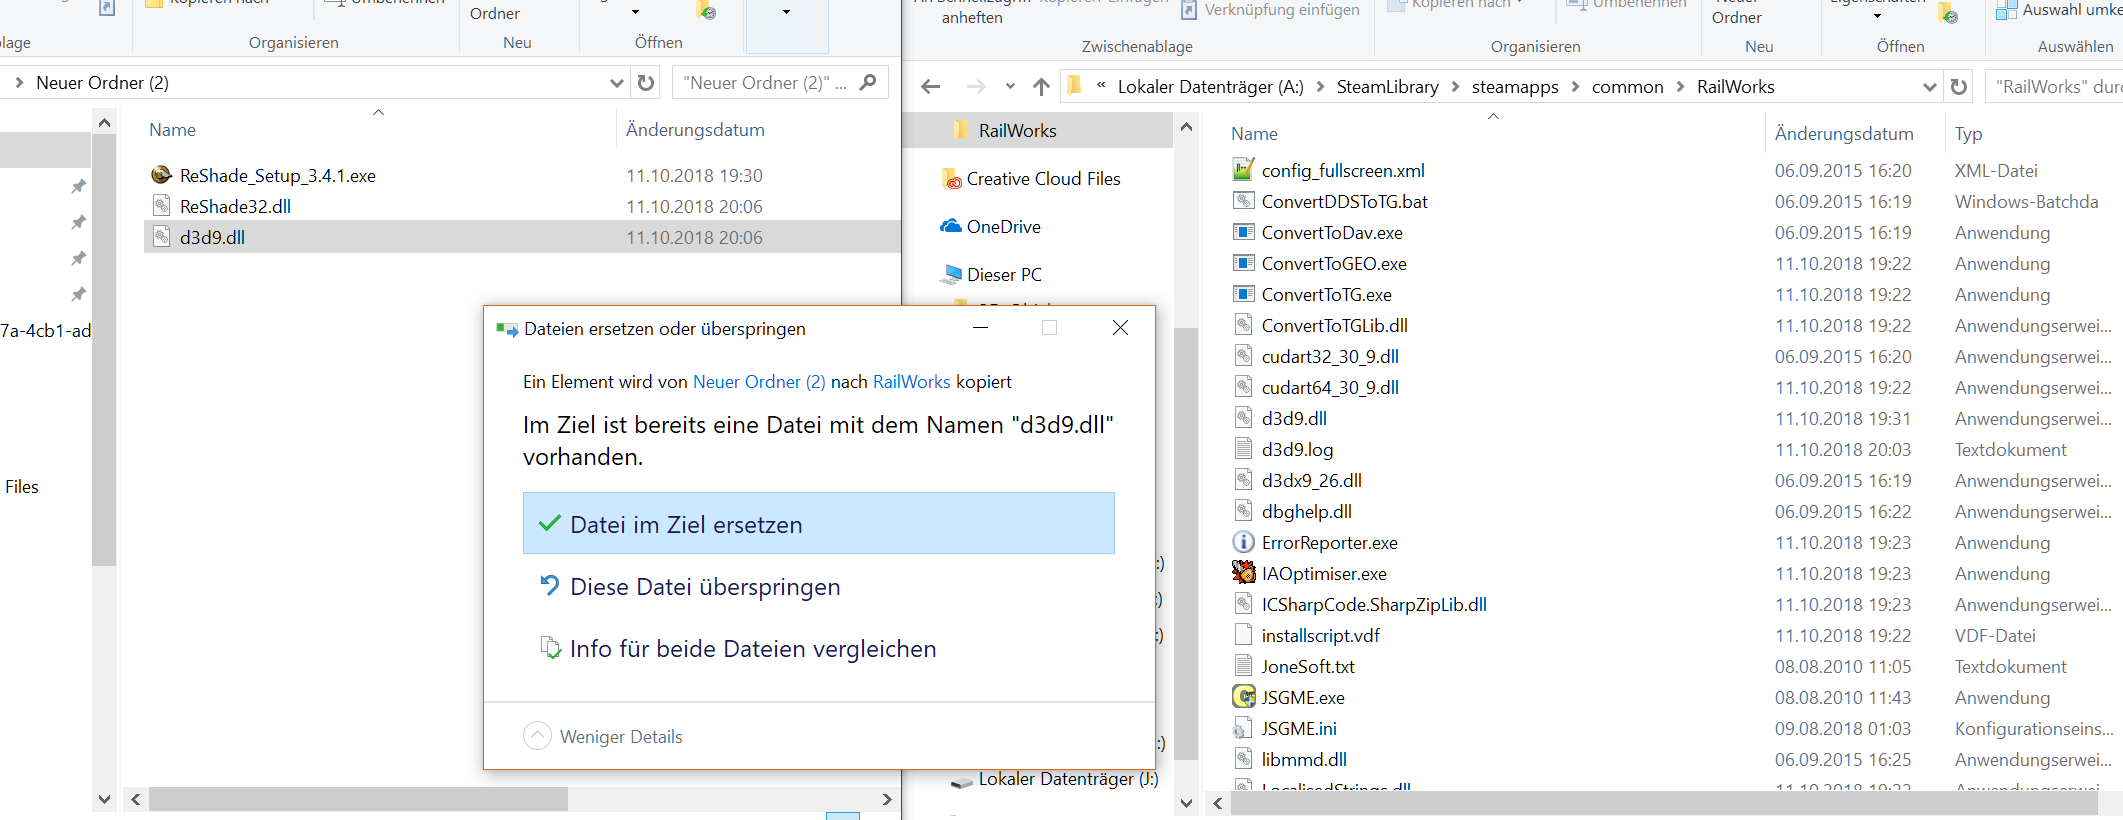Refresh the RailWorks folder view

pos(1958,87)
